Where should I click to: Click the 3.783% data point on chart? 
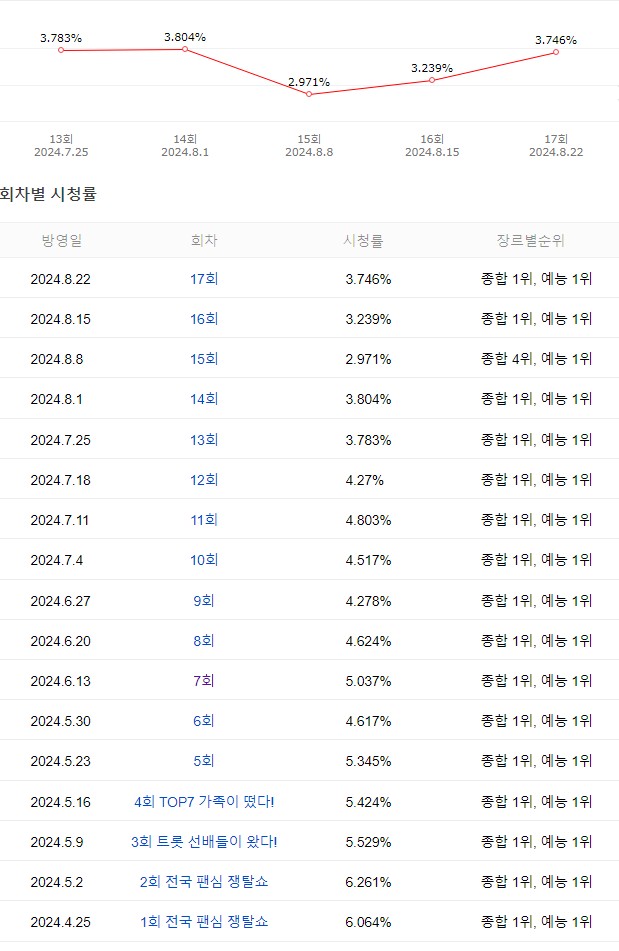[x=61, y=50]
